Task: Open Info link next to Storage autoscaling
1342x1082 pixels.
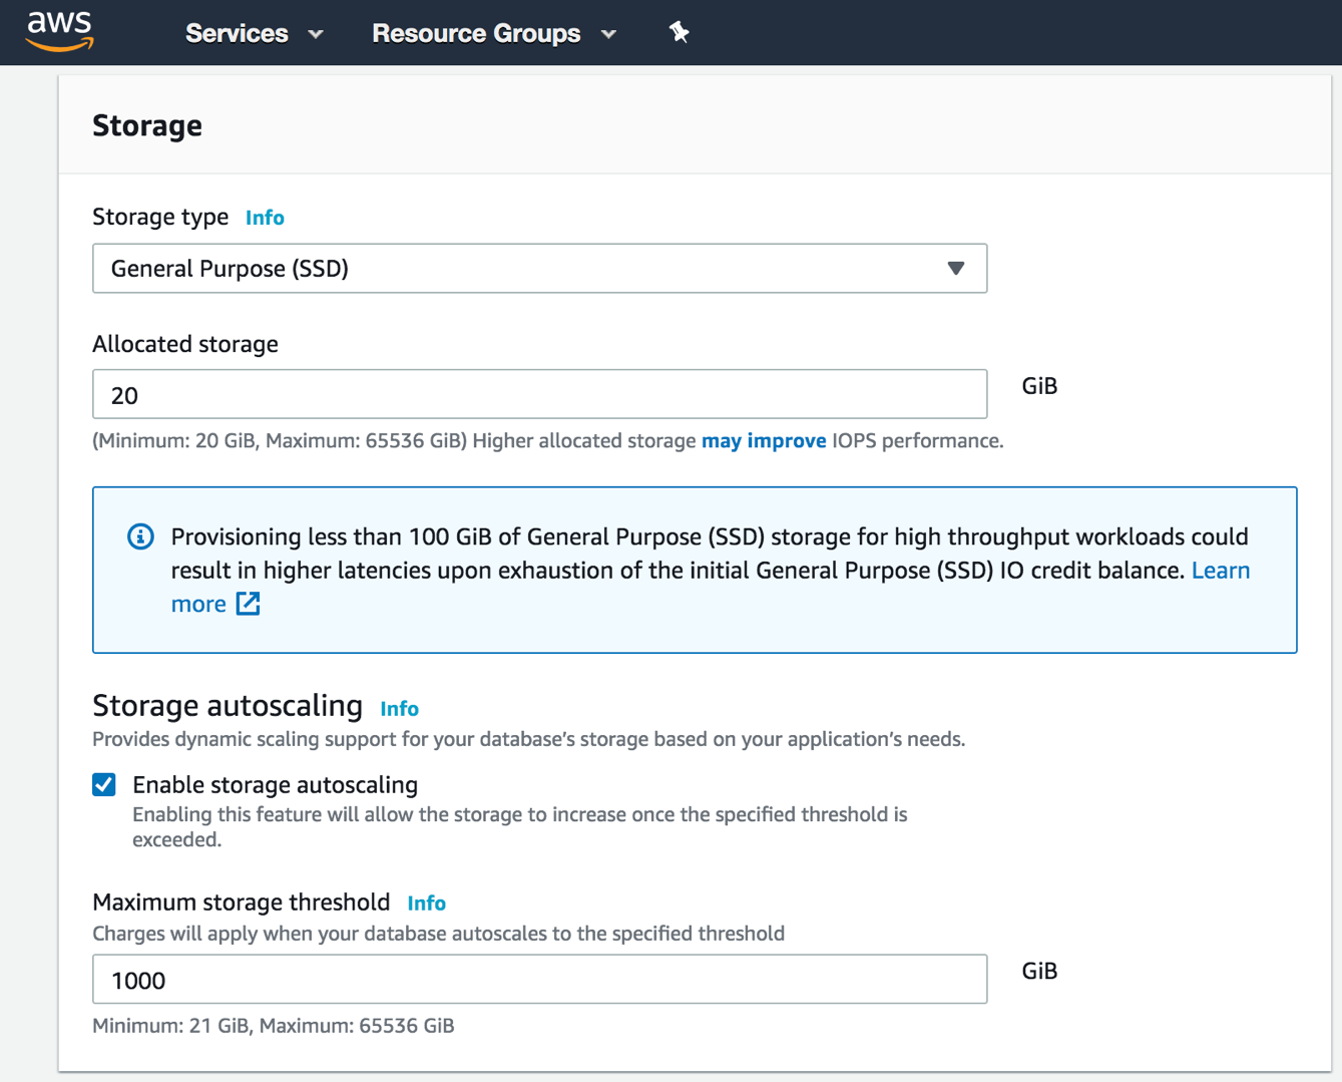Action: 399,709
